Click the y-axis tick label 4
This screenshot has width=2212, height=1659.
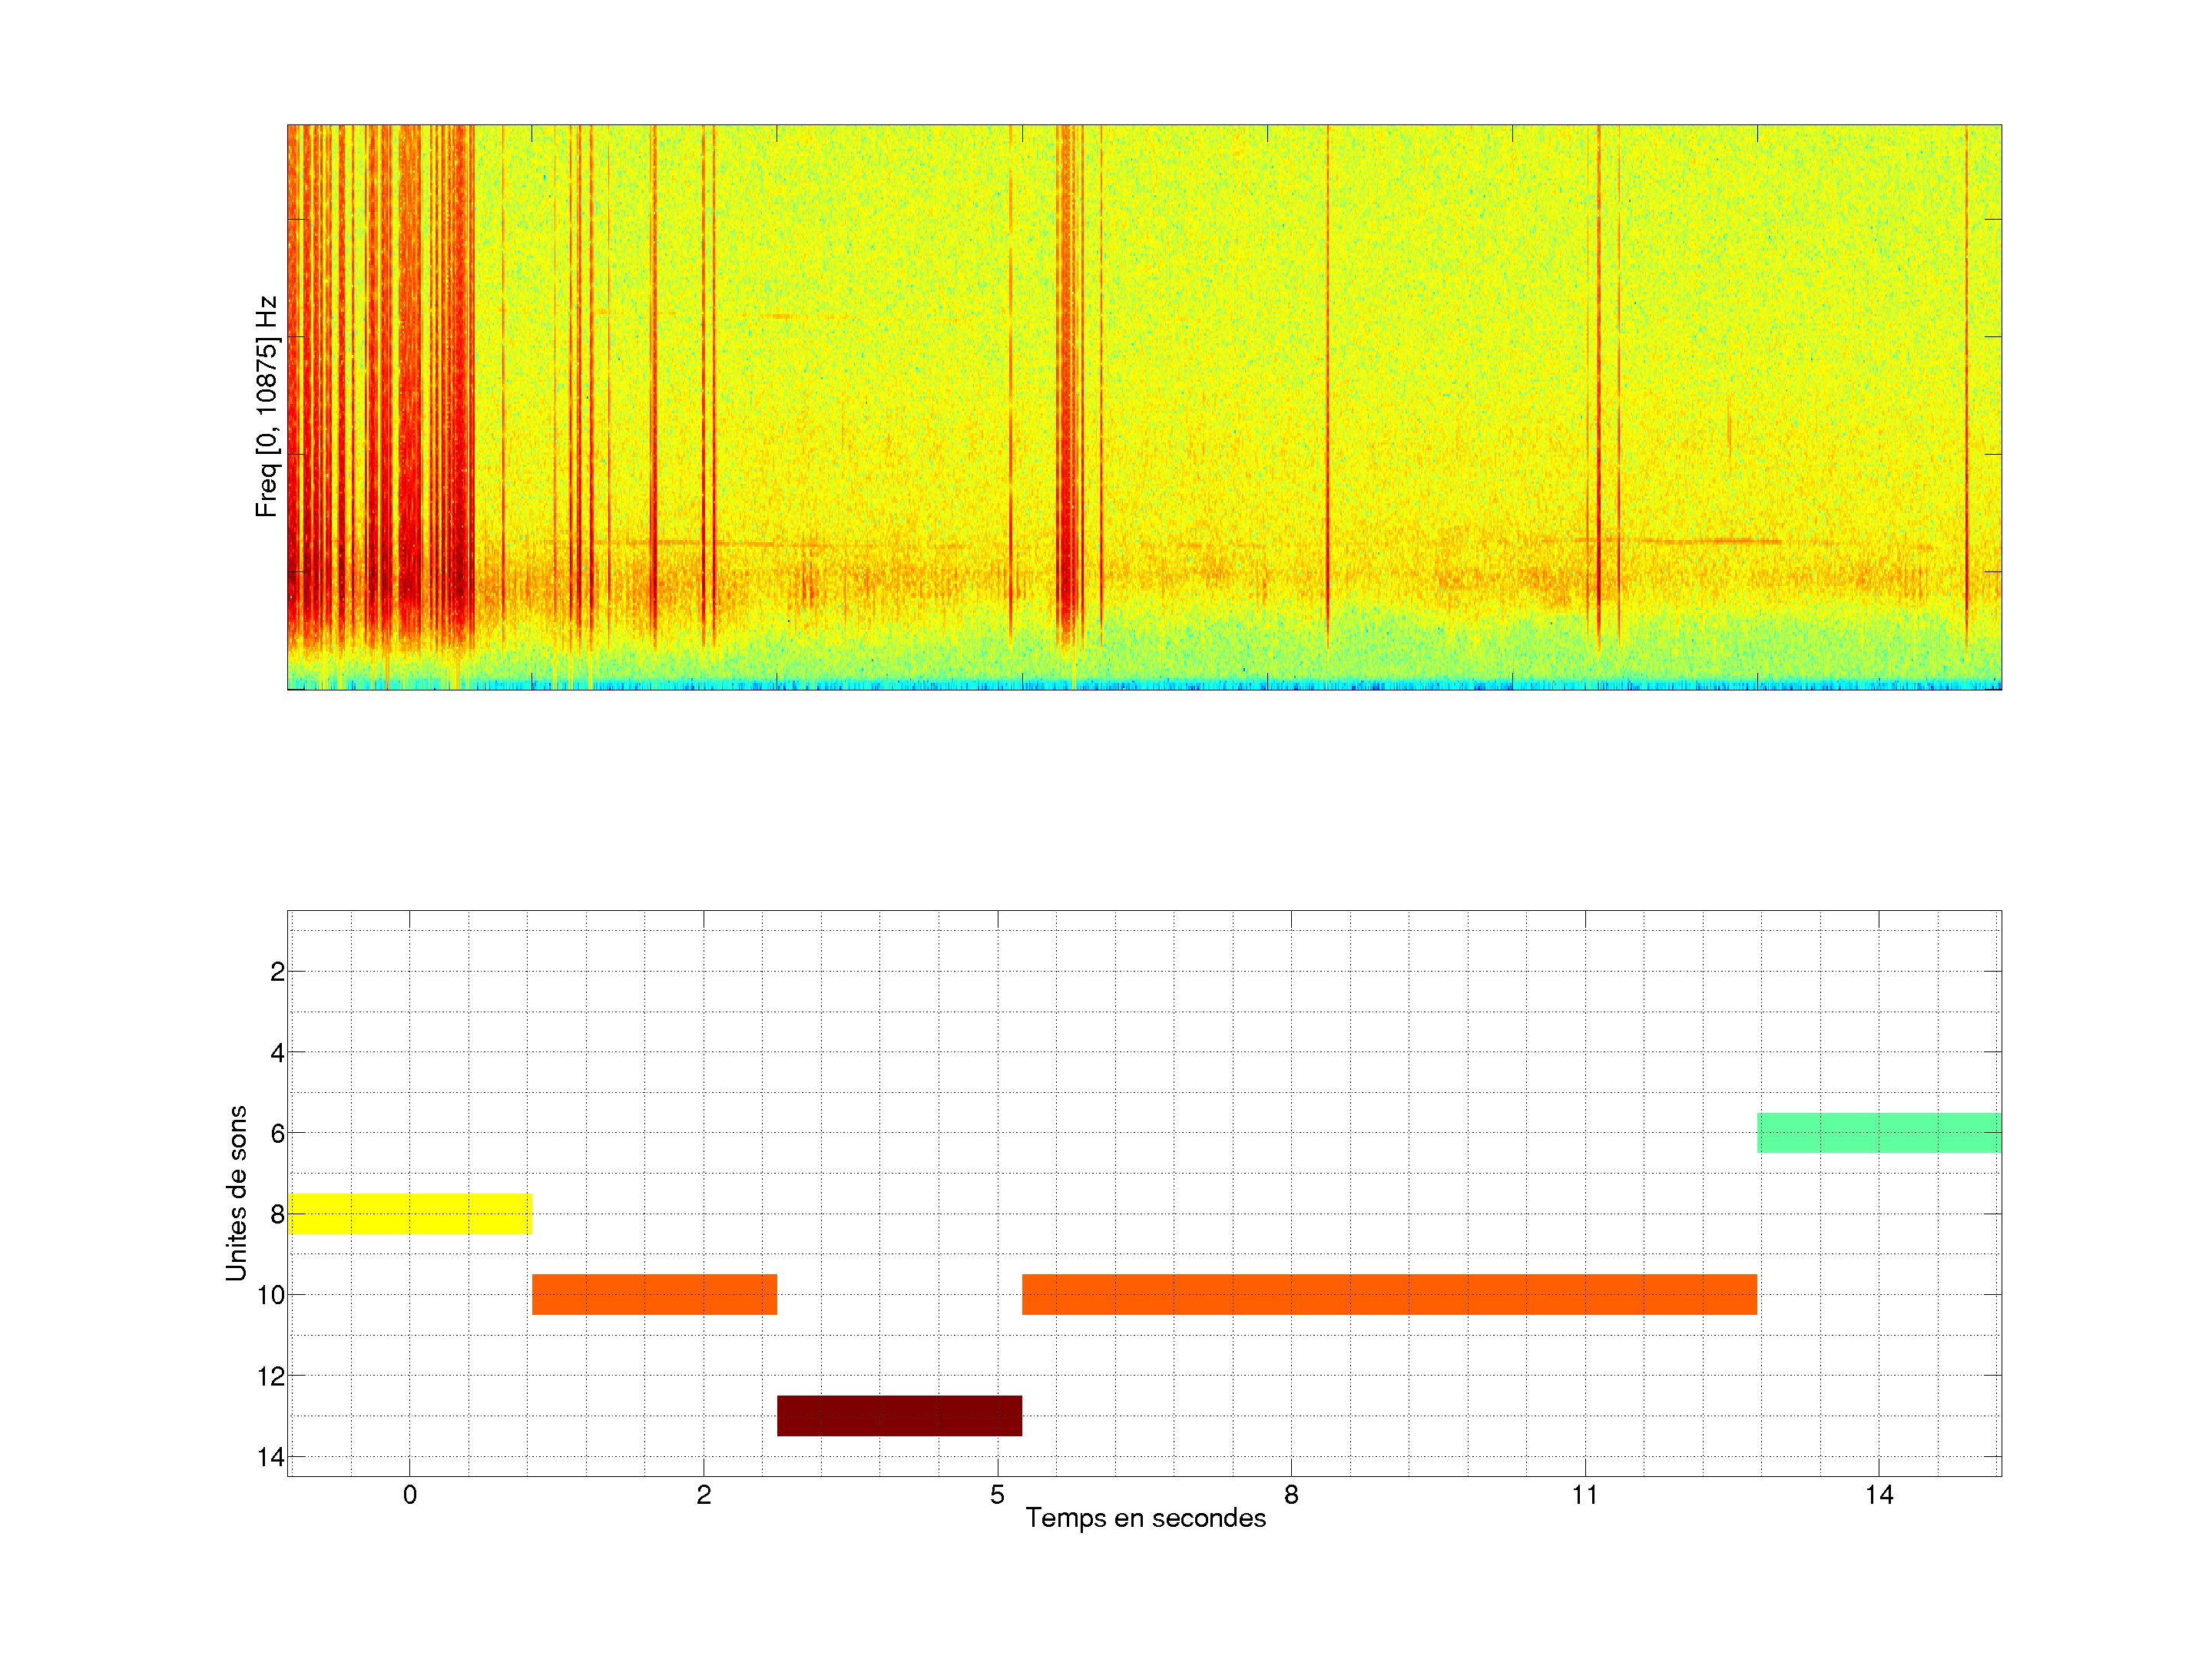click(277, 1053)
